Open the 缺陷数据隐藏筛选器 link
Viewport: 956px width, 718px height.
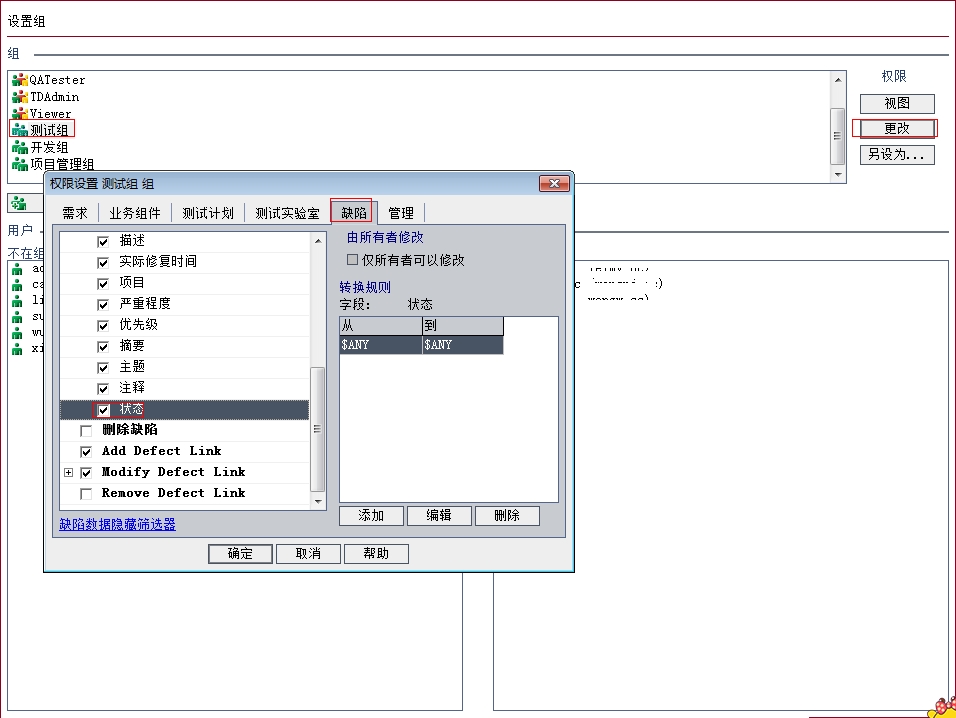coord(117,524)
